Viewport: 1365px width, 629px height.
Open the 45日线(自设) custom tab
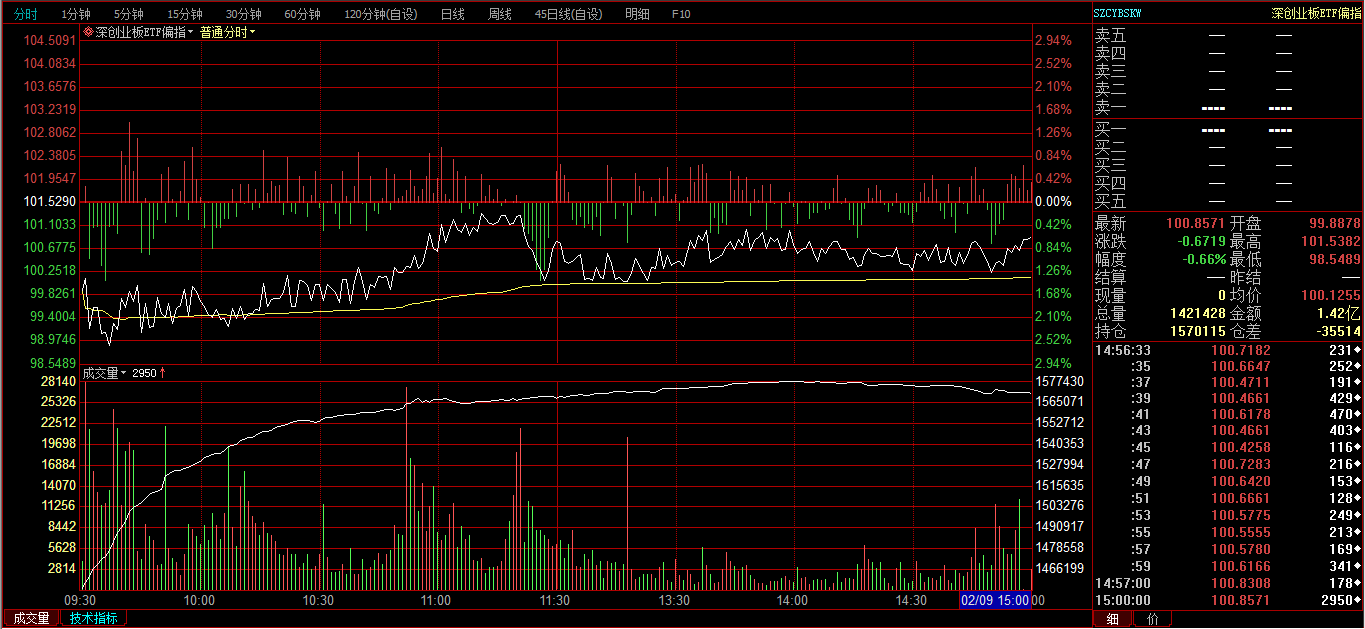(x=569, y=14)
